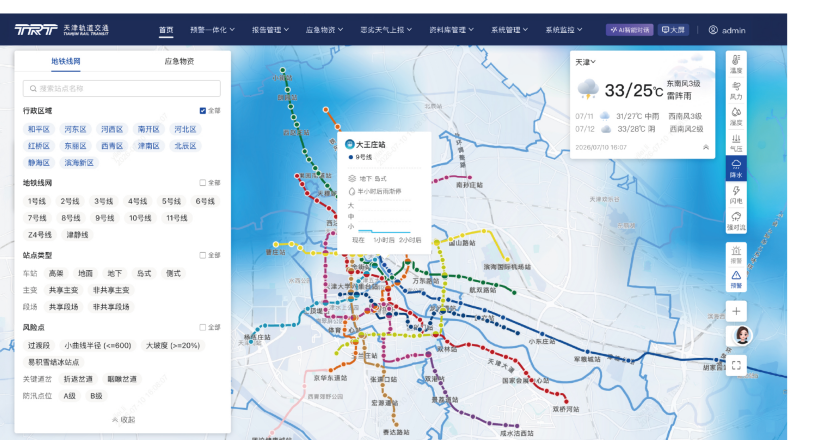Click the station name search field
Screen dimensions: 832x440
coord(122,89)
